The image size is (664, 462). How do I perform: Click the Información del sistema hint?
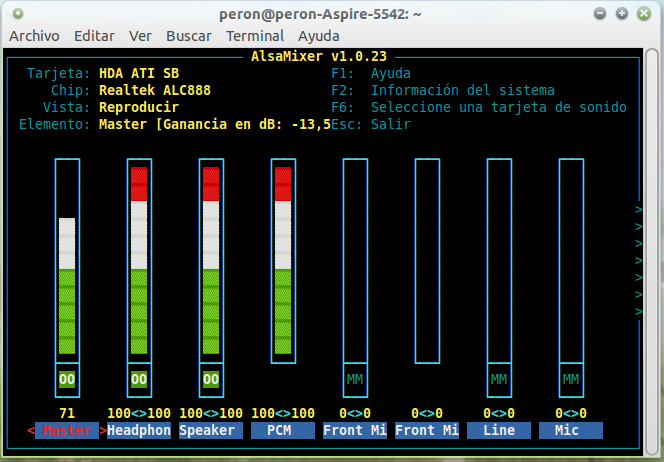click(462, 90)
